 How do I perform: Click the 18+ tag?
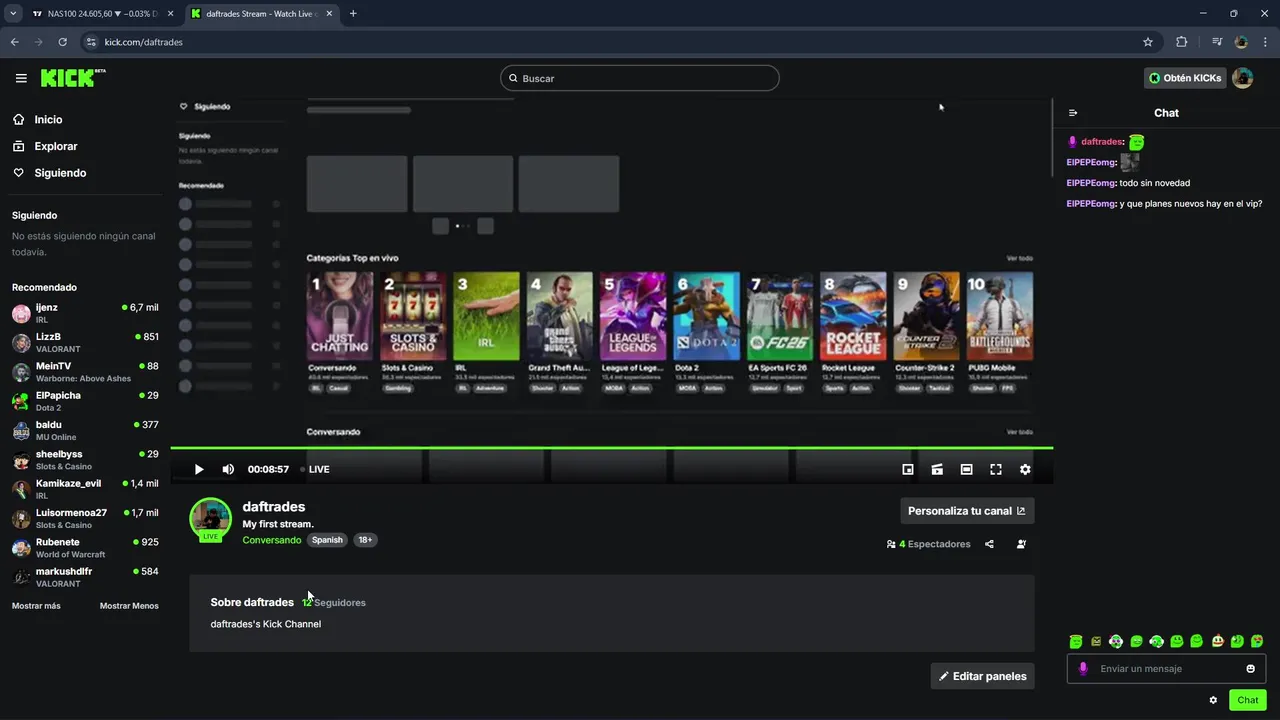tap(365, 540)
